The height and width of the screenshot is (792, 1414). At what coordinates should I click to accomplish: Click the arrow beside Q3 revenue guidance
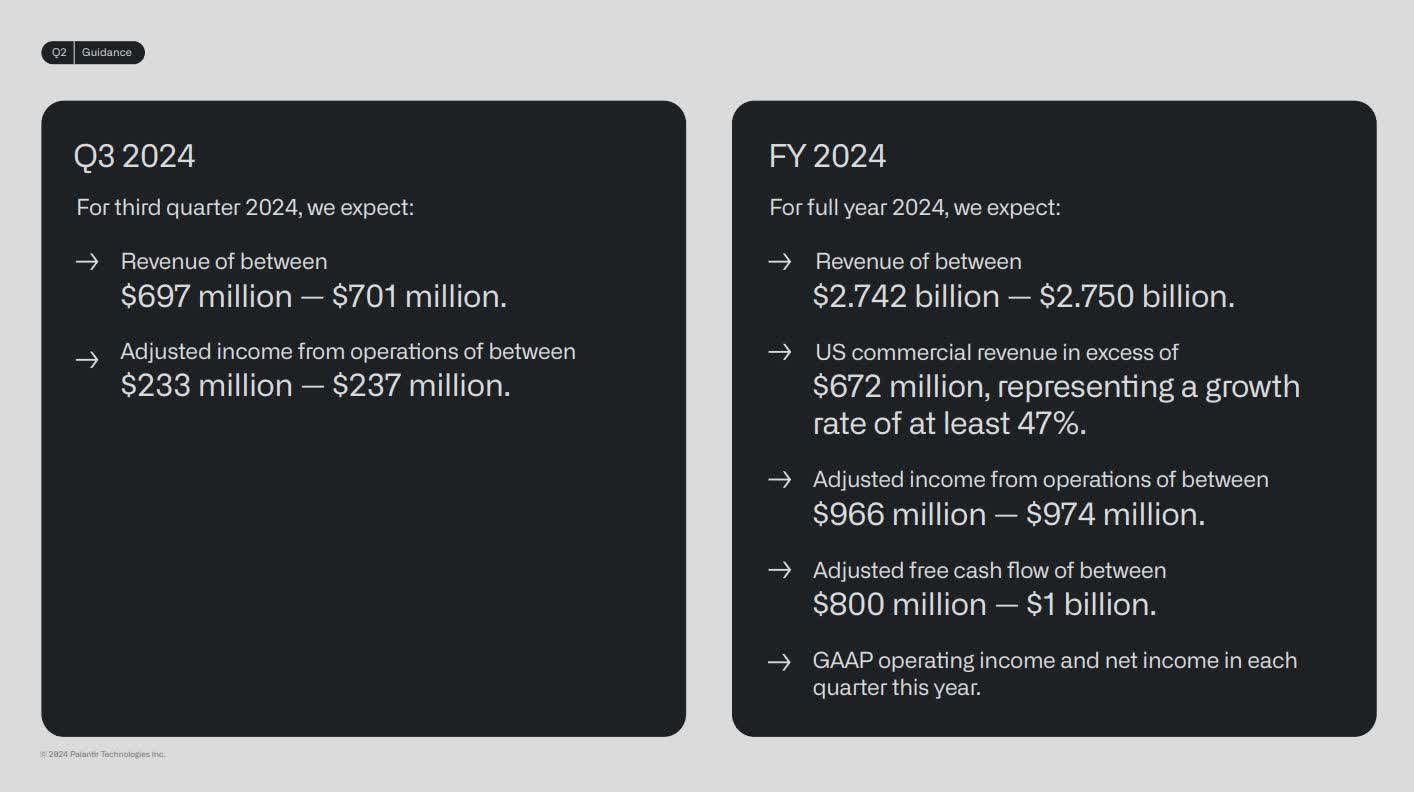click(87, 262)
